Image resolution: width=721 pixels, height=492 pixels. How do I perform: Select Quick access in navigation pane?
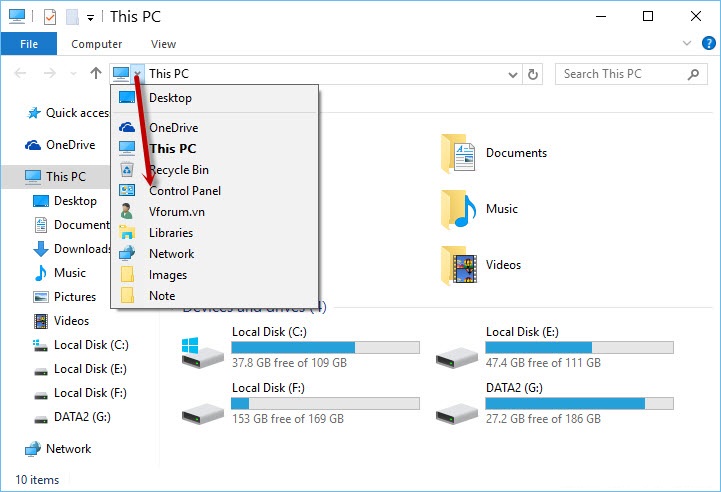68,113
